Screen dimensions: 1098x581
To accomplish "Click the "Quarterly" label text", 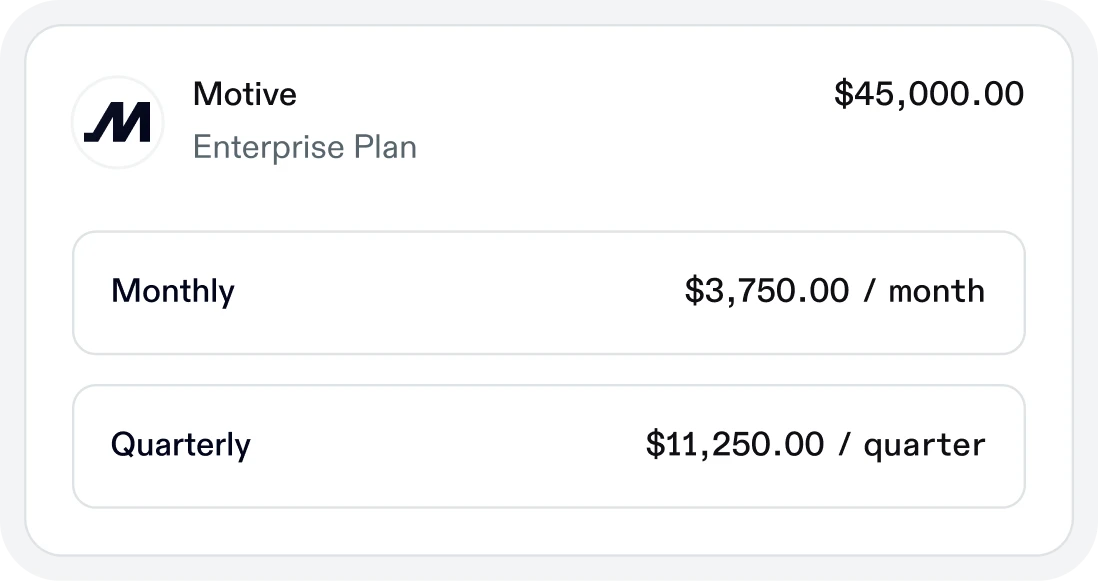I will click(181, 445).
